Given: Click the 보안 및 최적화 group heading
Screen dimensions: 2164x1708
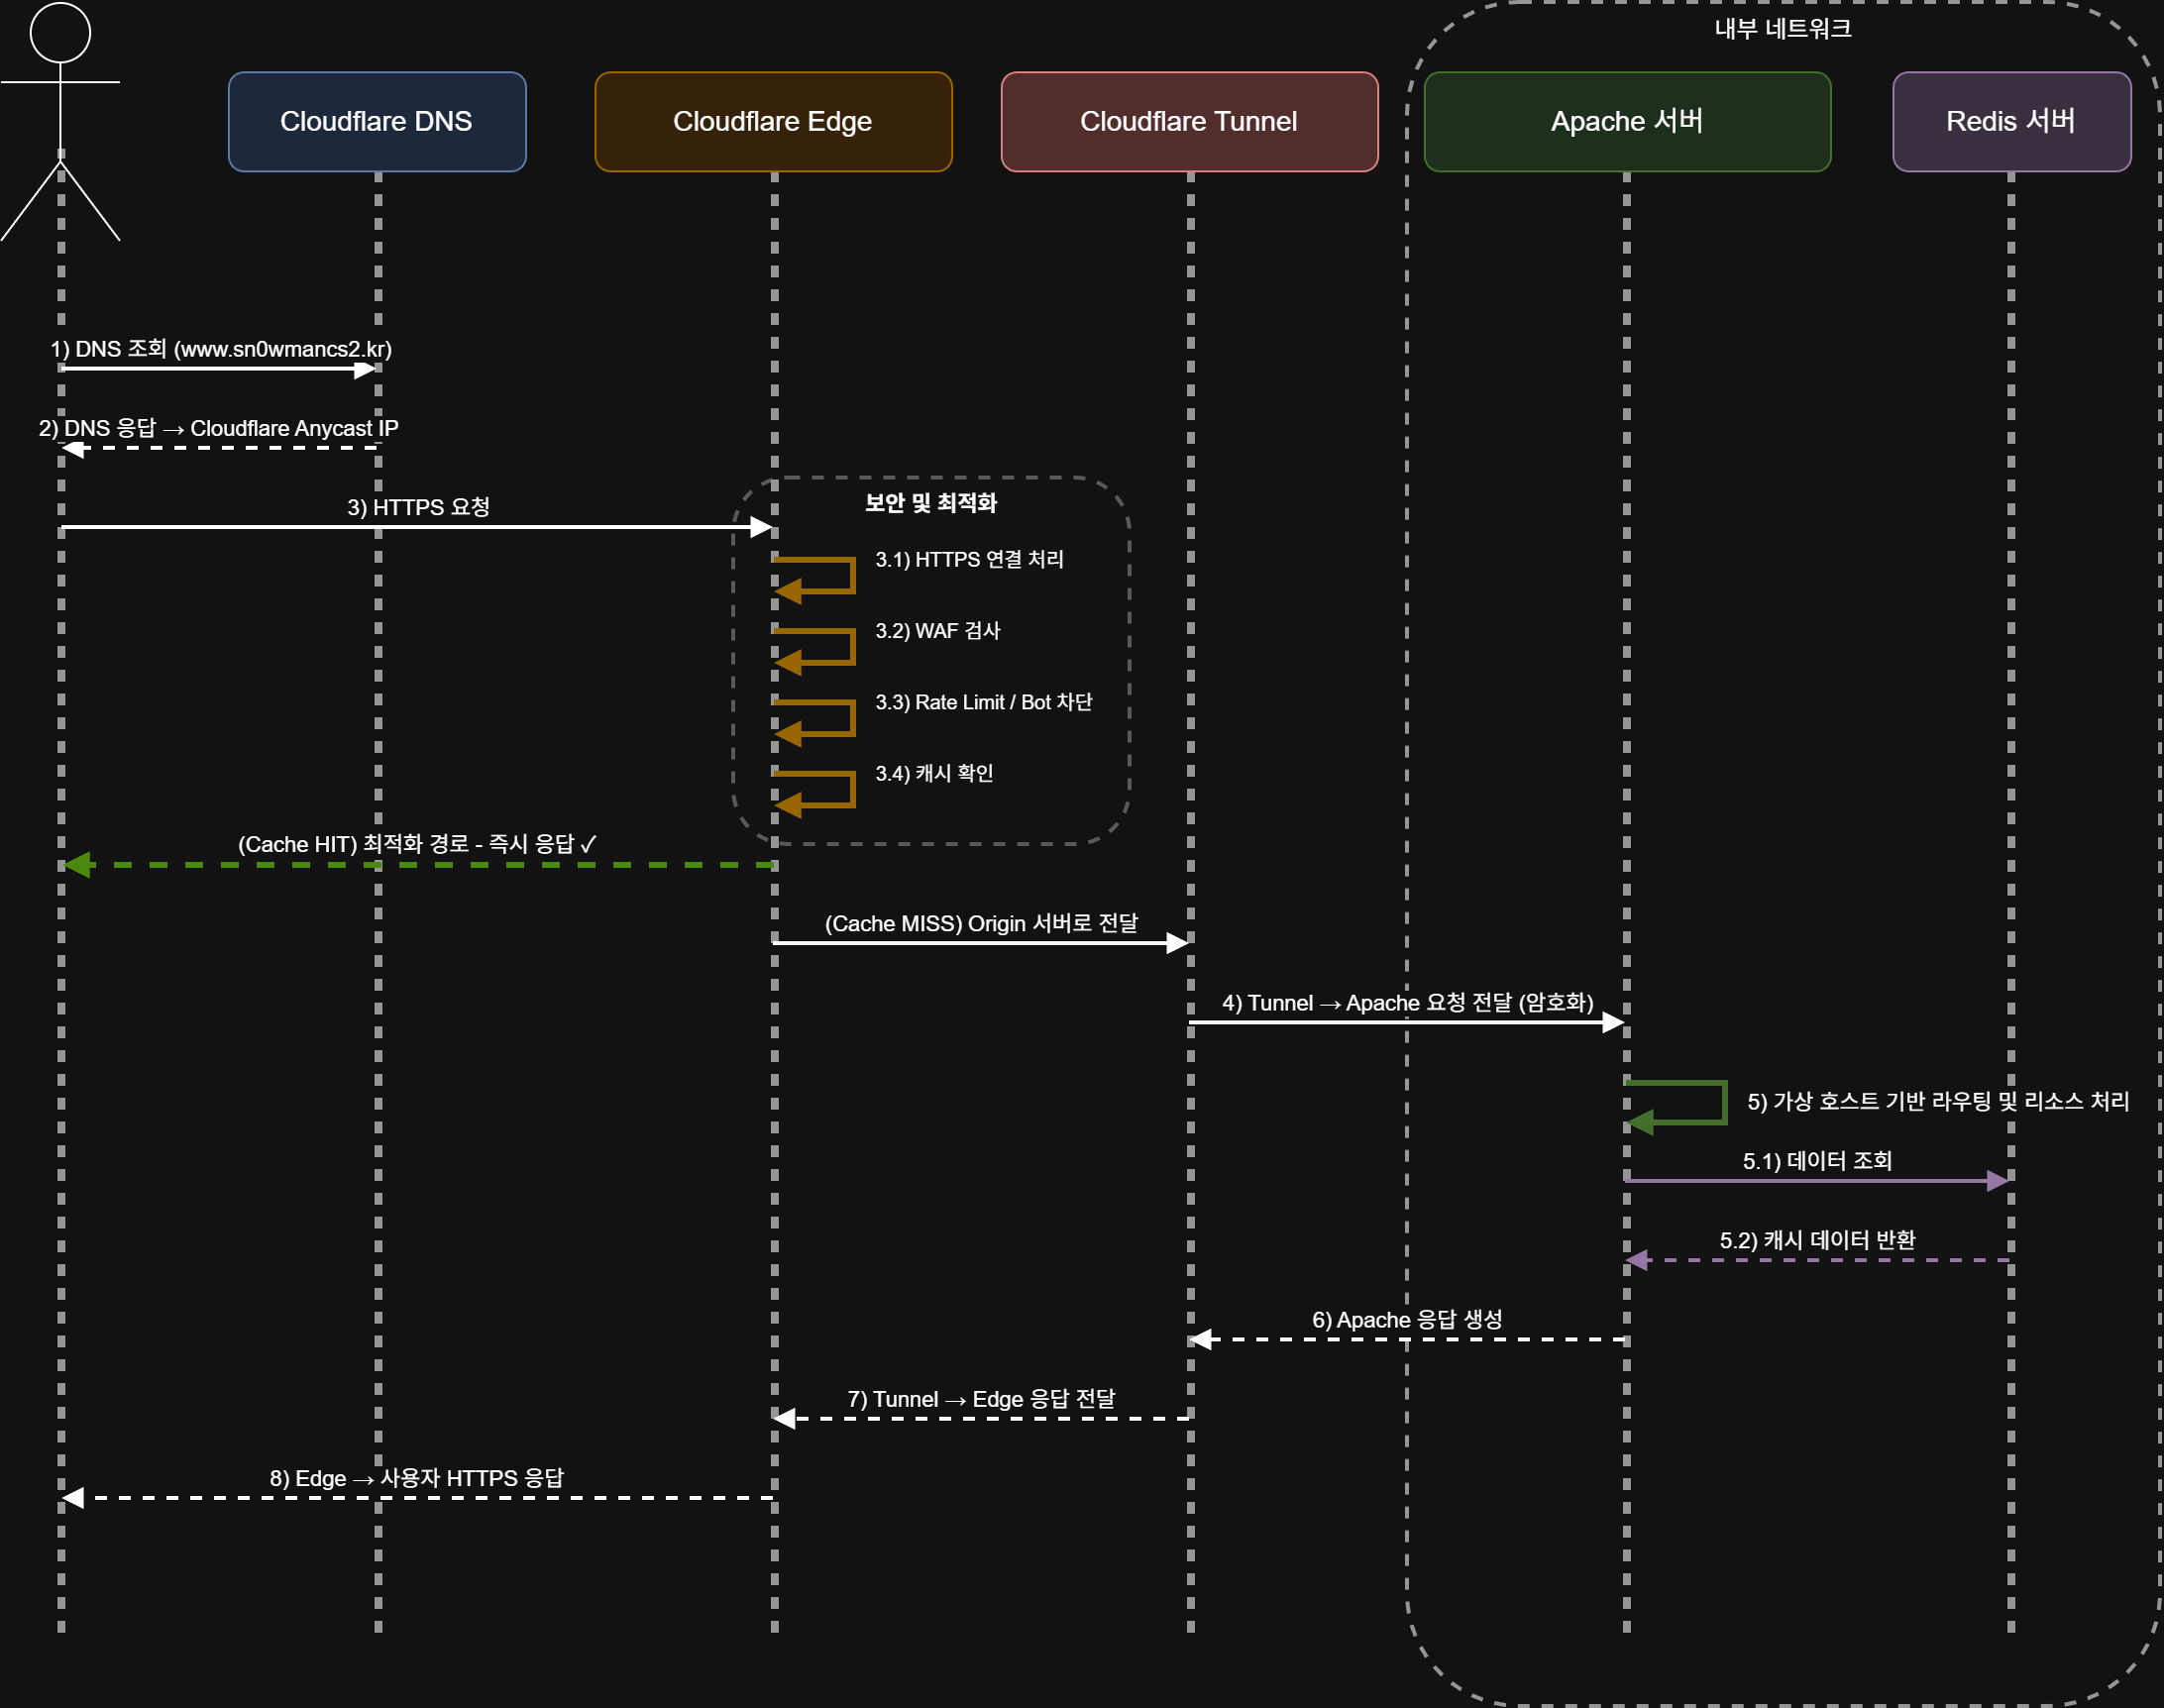Looking at the screenshot, I should (x=930, y=503).
